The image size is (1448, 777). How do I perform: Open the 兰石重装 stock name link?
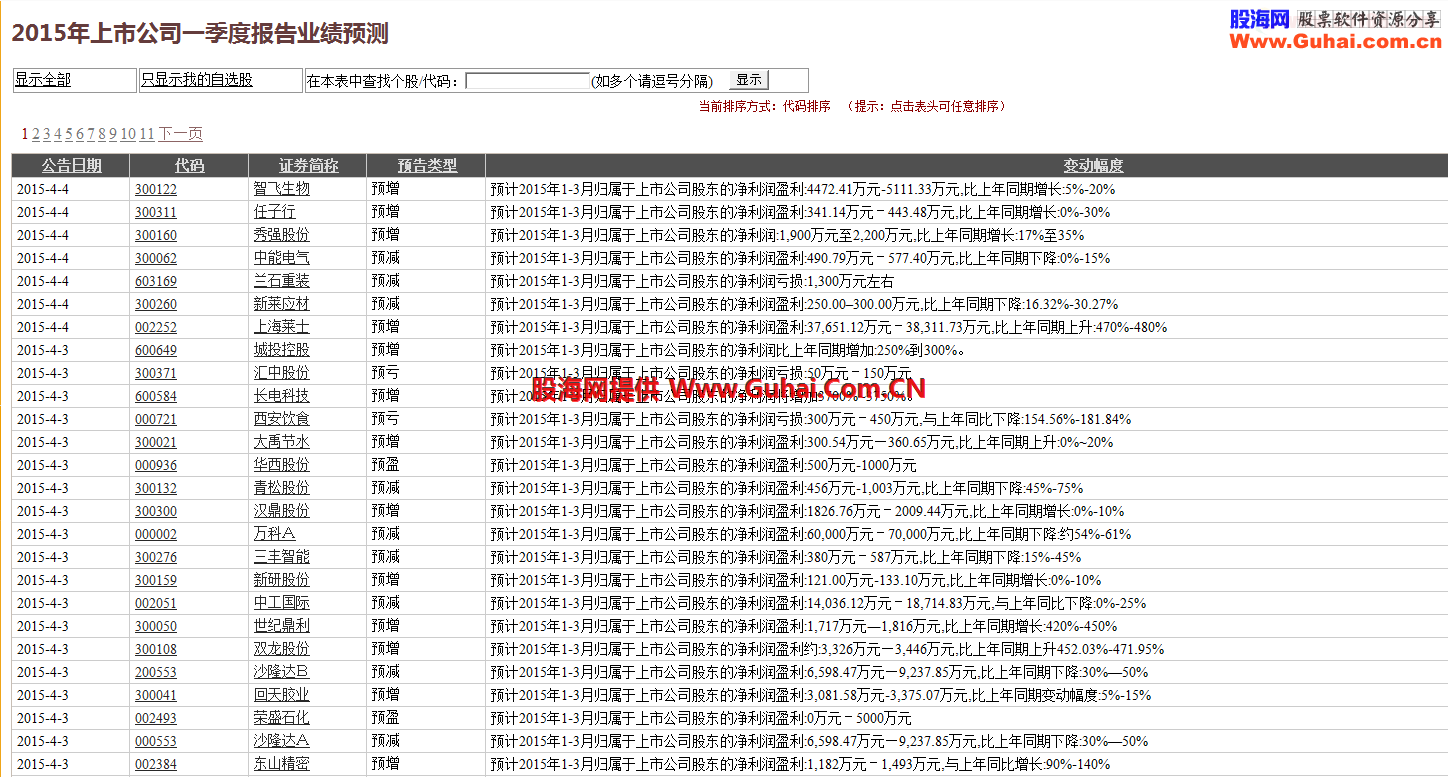282,281
